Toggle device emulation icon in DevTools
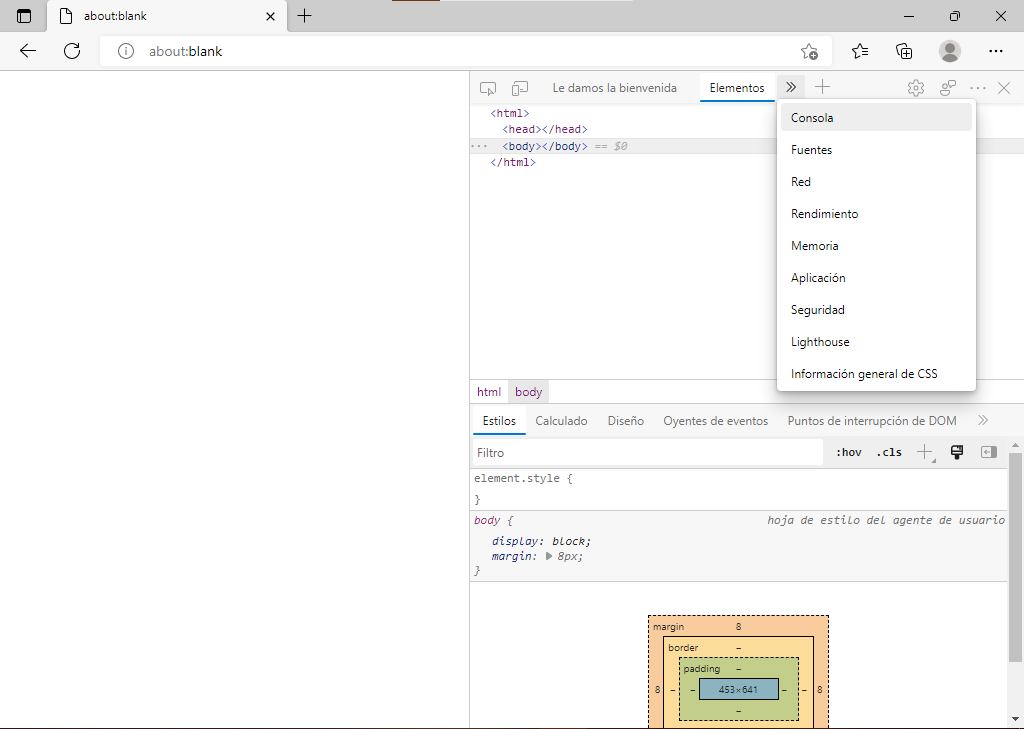This screenshot has height=729, width=1024. [x=520, y=88]
